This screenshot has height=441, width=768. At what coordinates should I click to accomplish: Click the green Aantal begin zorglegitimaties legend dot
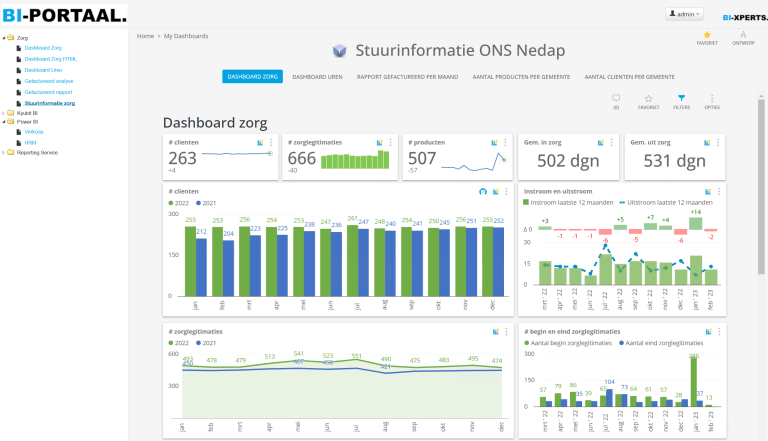pos(527,342)
